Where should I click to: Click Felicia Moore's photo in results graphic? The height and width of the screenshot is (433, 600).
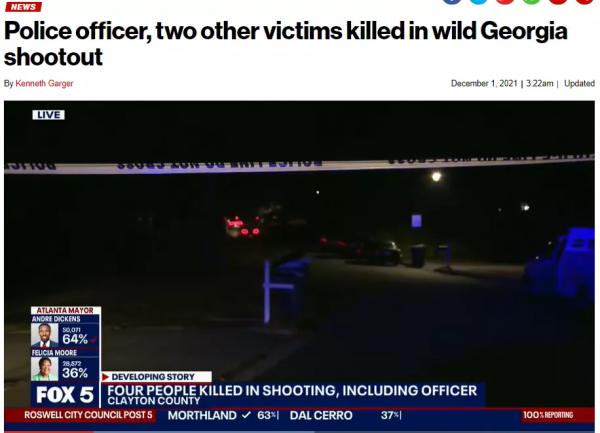pyautogui.click(x=44, y=369)
